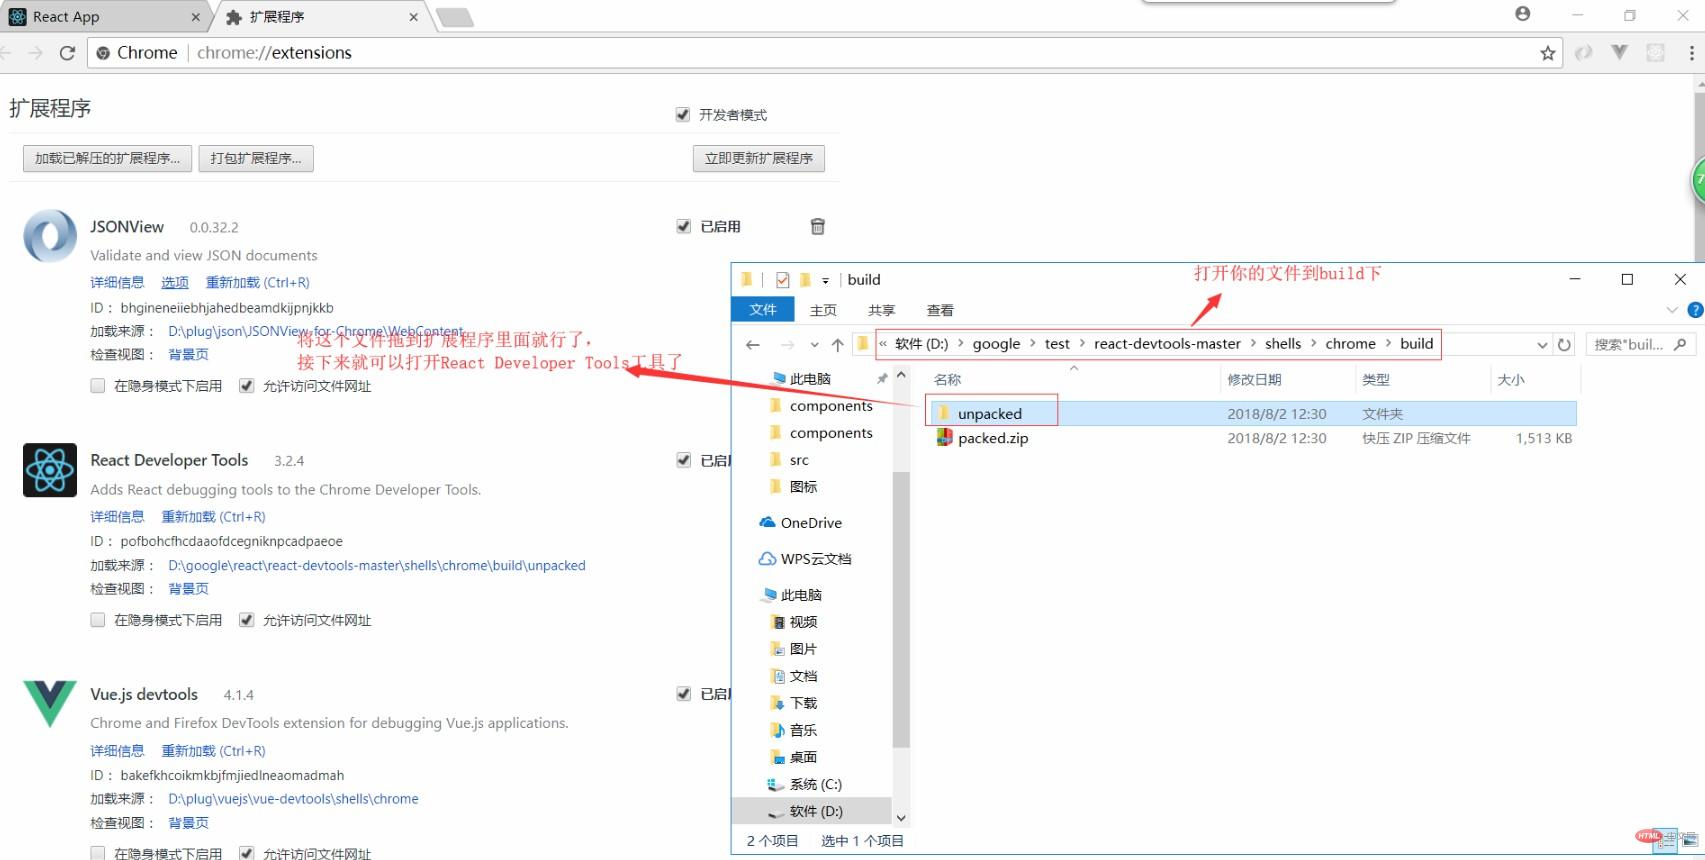
Task: Open the 共享 ribbon tab
Action: pyautogui.click(x=881, y=310)
